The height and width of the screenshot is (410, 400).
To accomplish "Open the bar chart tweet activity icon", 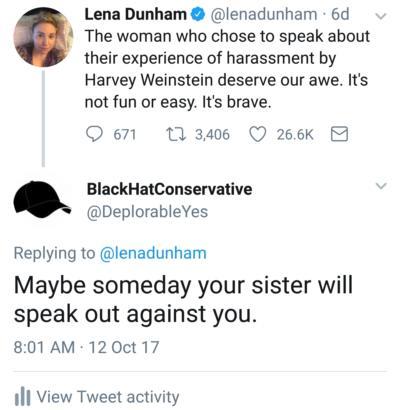I will tap(23, 397).
